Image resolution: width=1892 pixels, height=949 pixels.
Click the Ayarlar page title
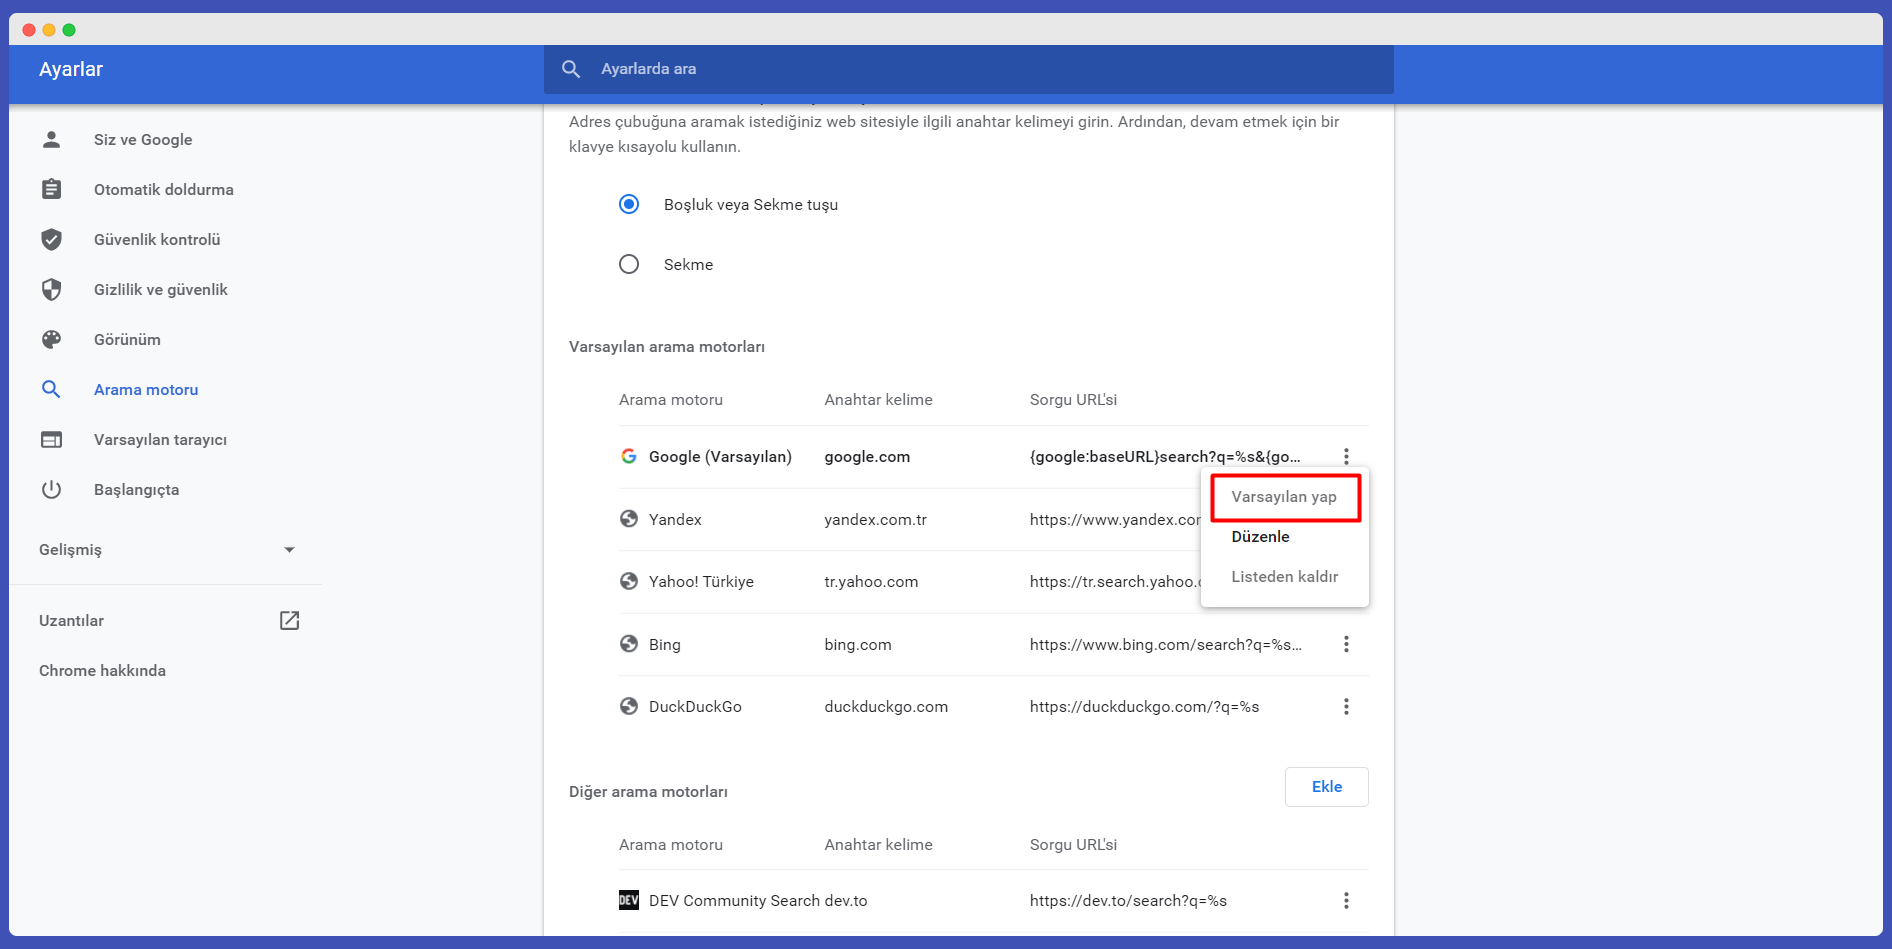click(x=71, y=69)
